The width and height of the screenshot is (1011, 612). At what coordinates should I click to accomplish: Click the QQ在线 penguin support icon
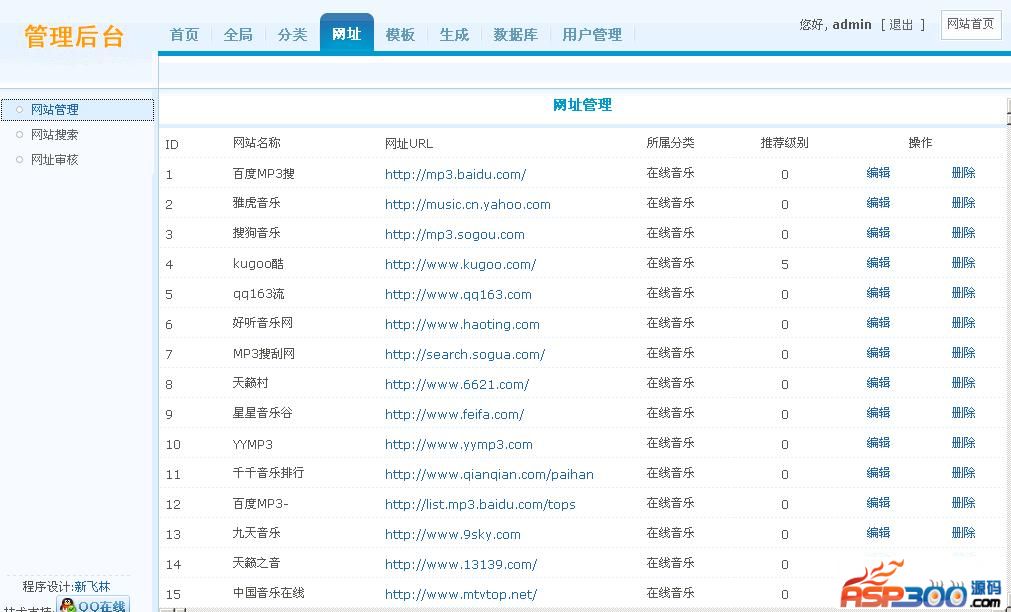click(x=95, y=605)
